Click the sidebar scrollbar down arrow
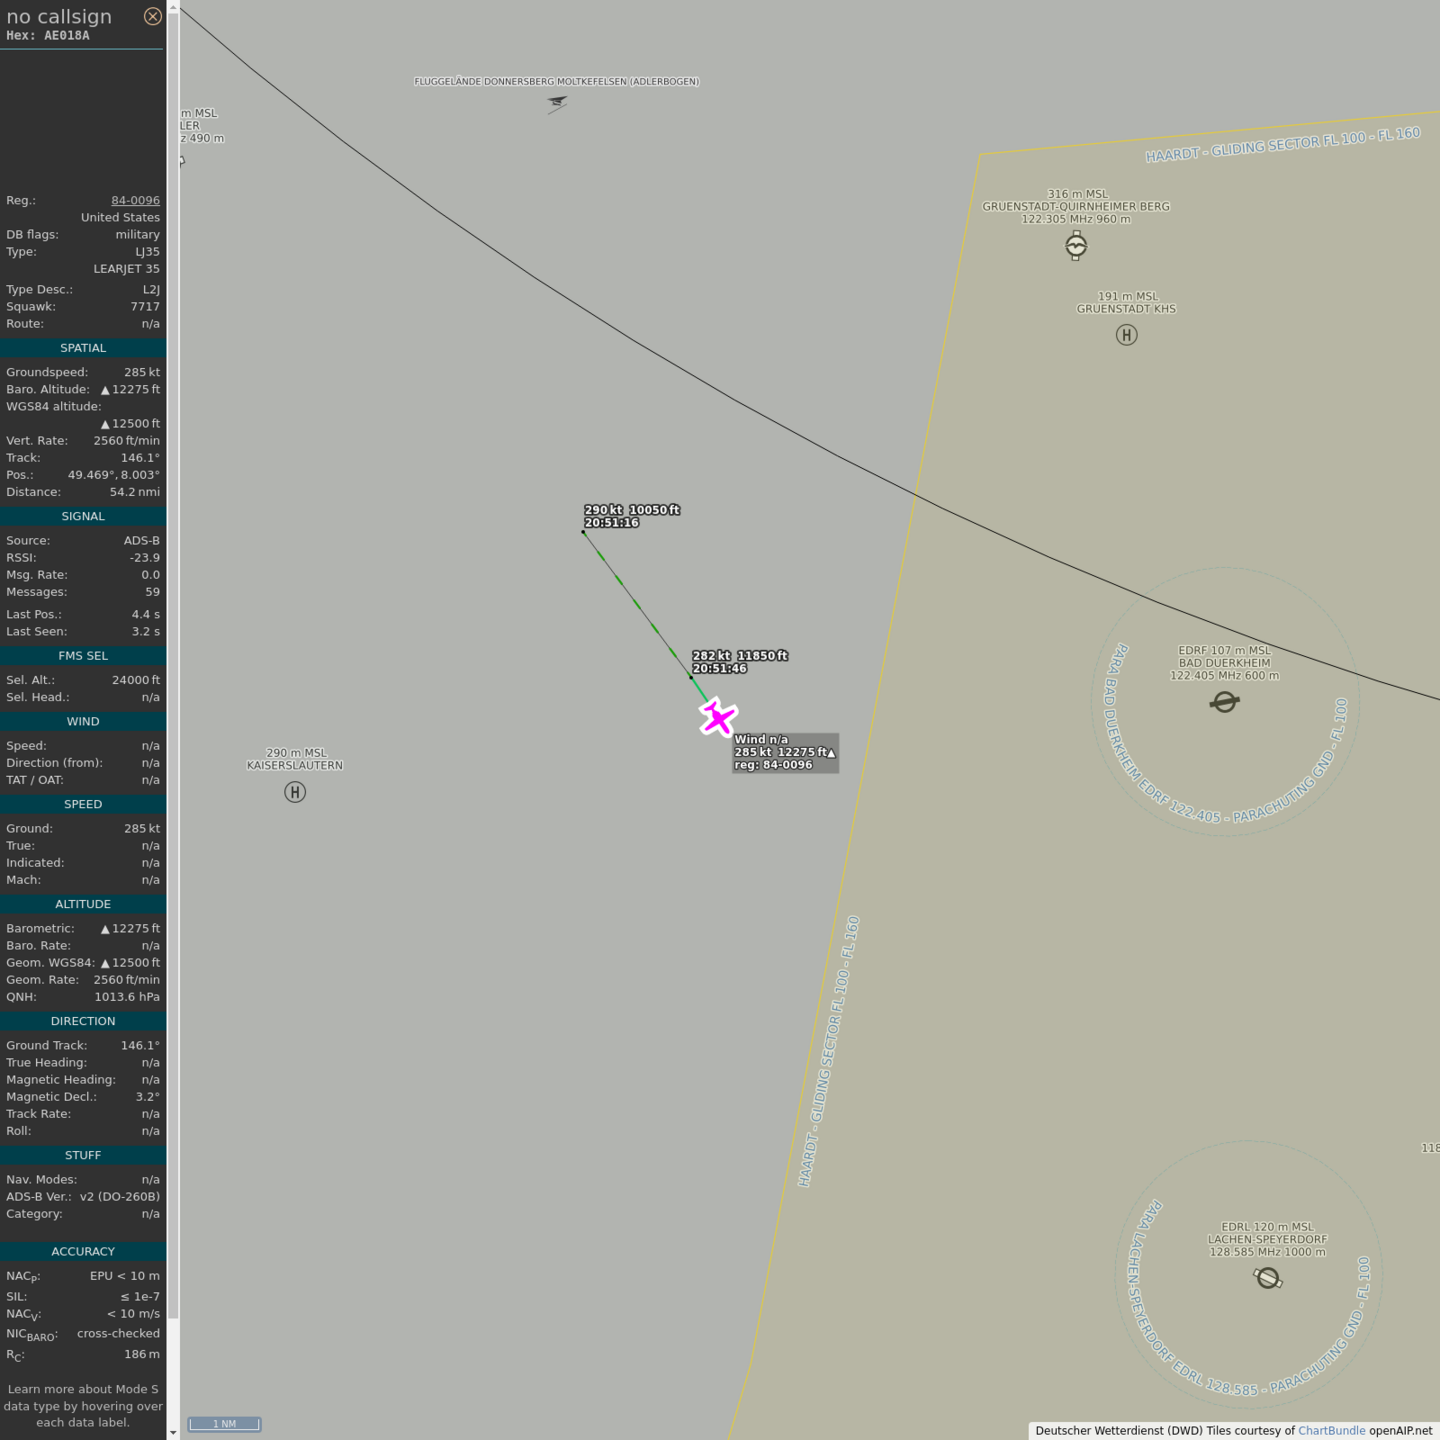The height and width of the screenshot is (1440, 1440). tap(173, 1432)
